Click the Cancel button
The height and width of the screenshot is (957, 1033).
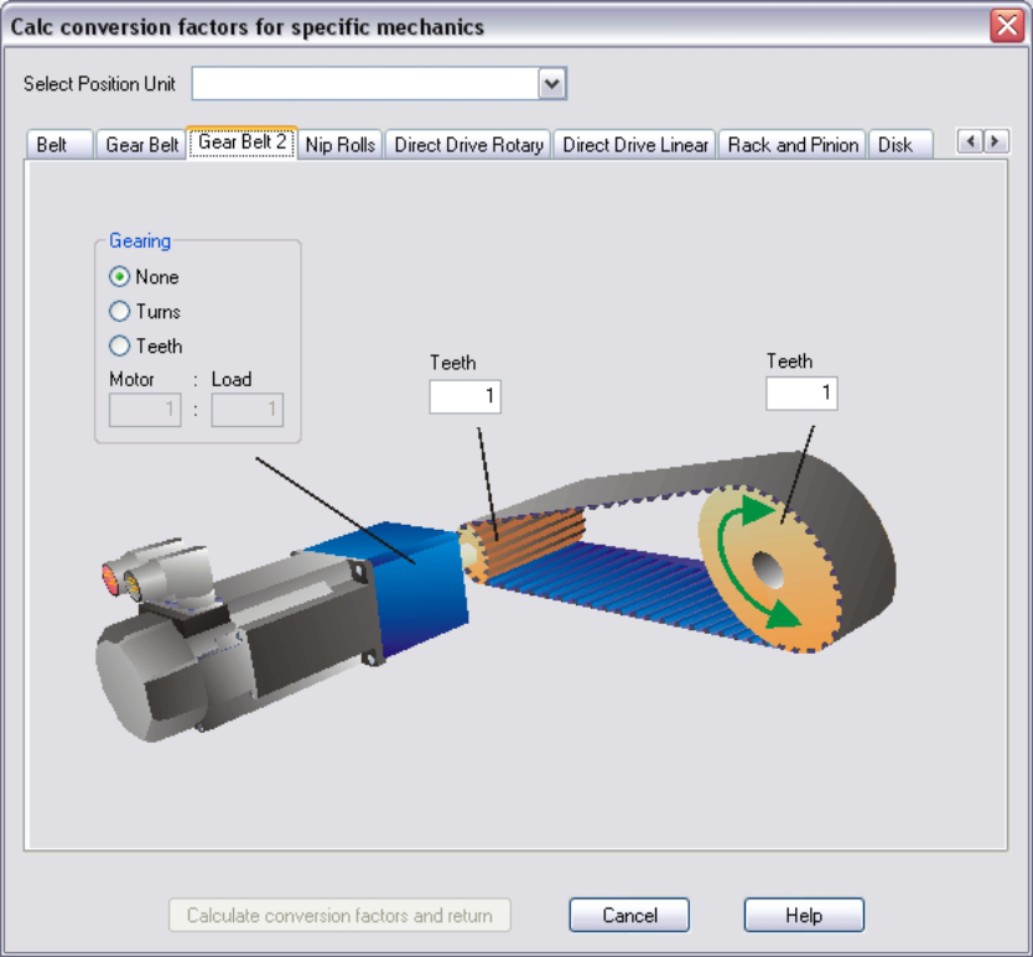629,915
